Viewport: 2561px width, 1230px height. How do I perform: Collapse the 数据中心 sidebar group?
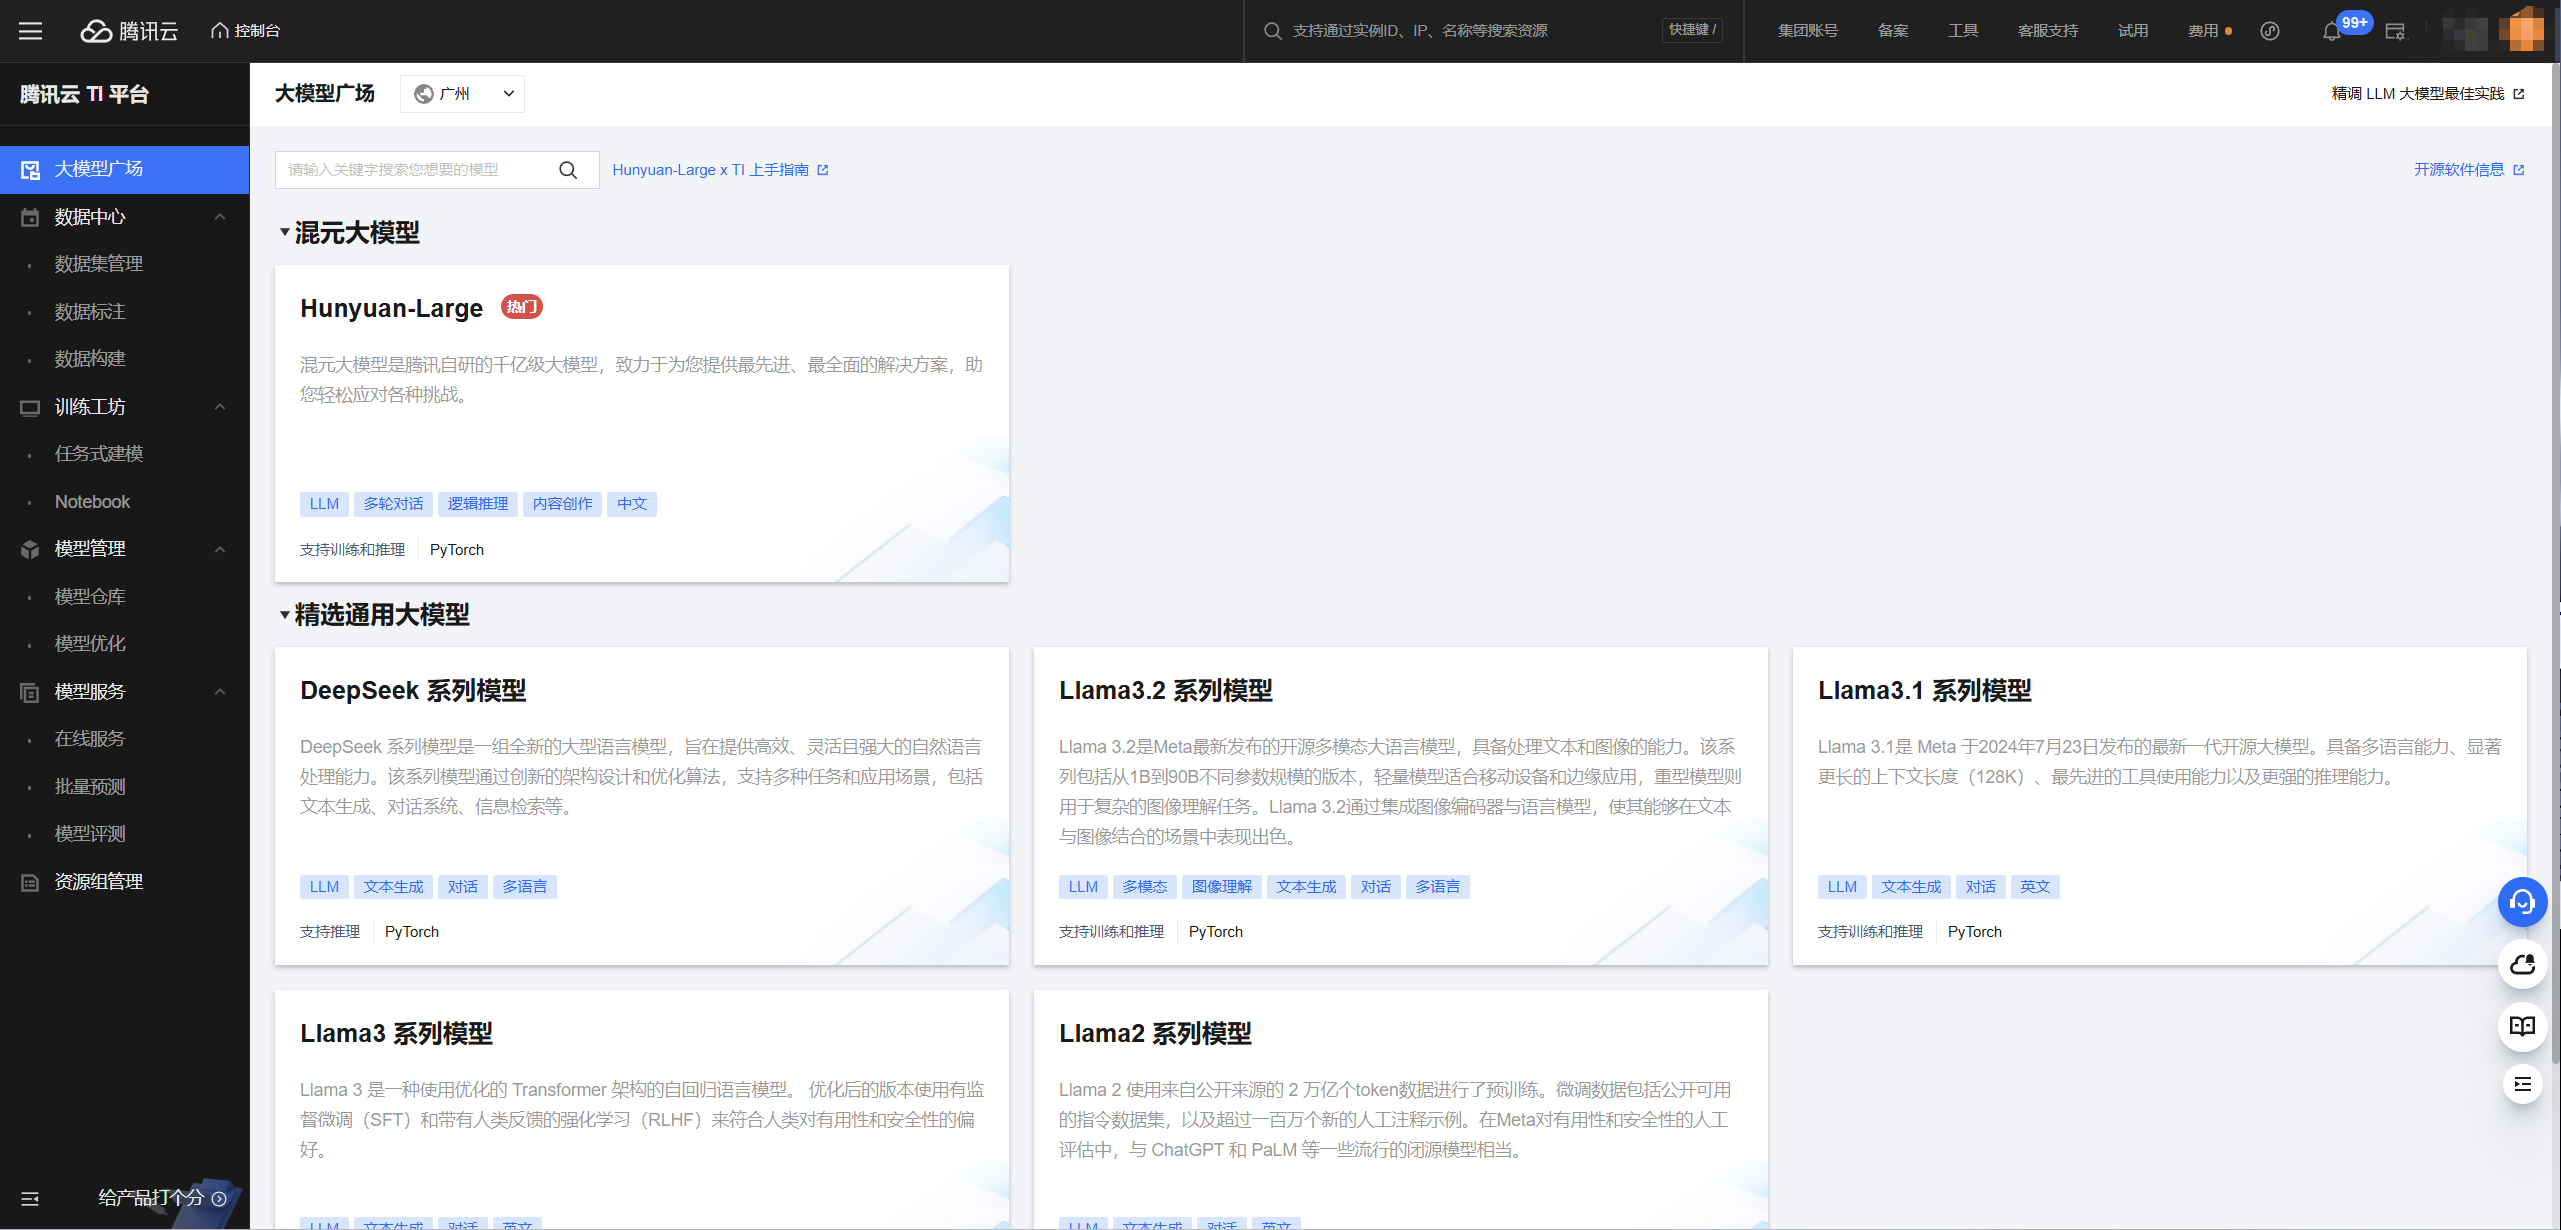(x=219, y=217)
